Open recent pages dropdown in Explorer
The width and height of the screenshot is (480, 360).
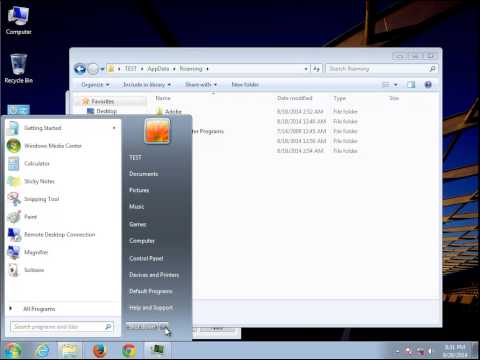click(102, 69)
